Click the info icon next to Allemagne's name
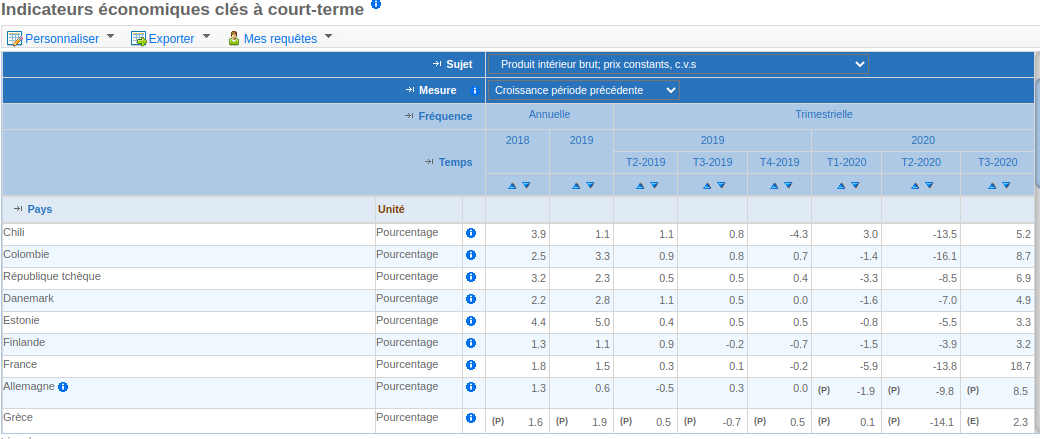Screen dimensions: 1040x439 63,386
